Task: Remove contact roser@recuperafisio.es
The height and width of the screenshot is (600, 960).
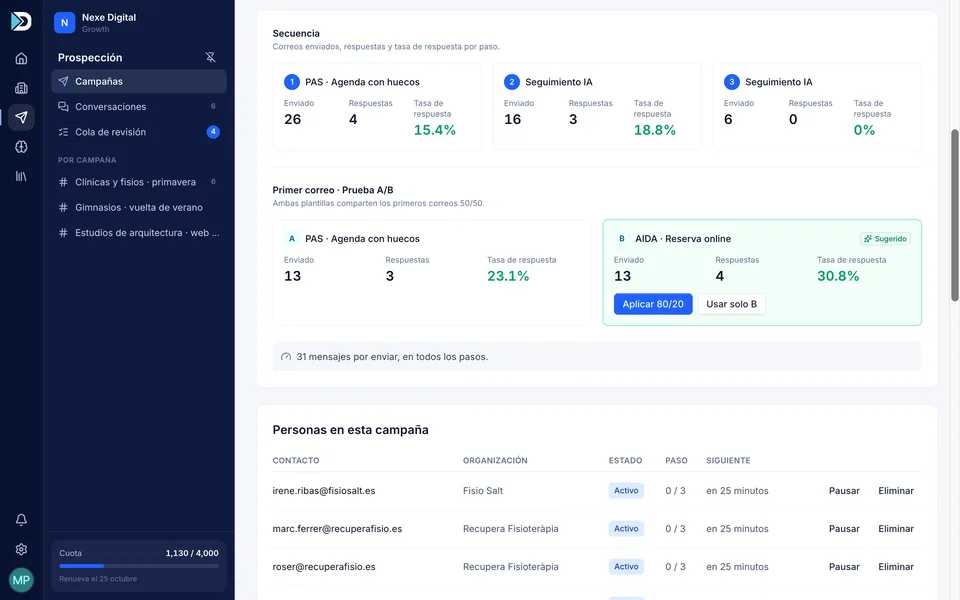Action: coord(896,567)
